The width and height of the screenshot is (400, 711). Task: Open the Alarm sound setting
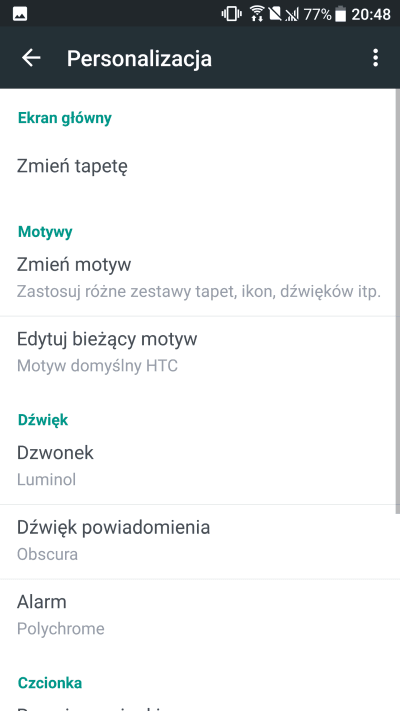point(198,615)
